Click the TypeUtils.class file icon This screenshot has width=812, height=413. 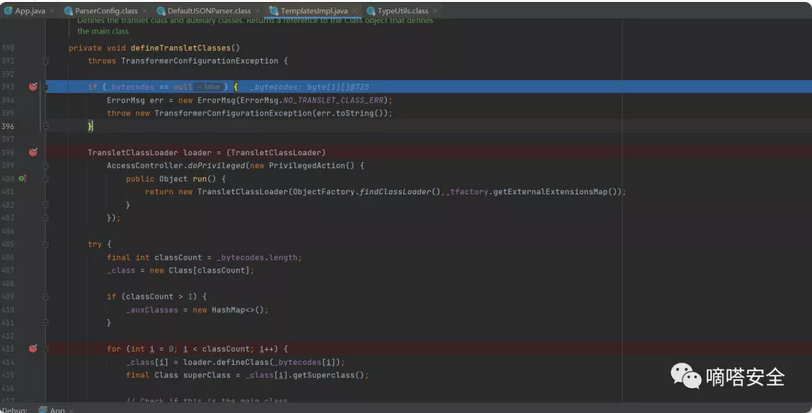pos(370,11)
